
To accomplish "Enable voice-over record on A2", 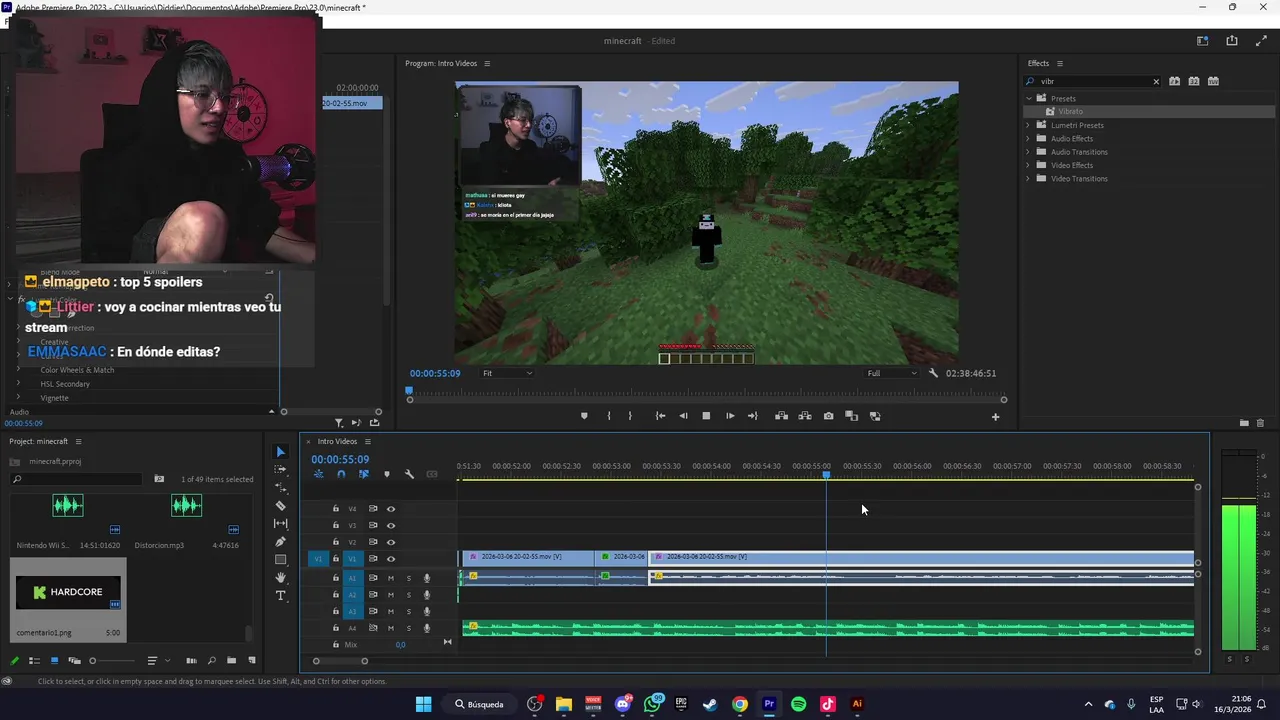I will coord(427,595).
